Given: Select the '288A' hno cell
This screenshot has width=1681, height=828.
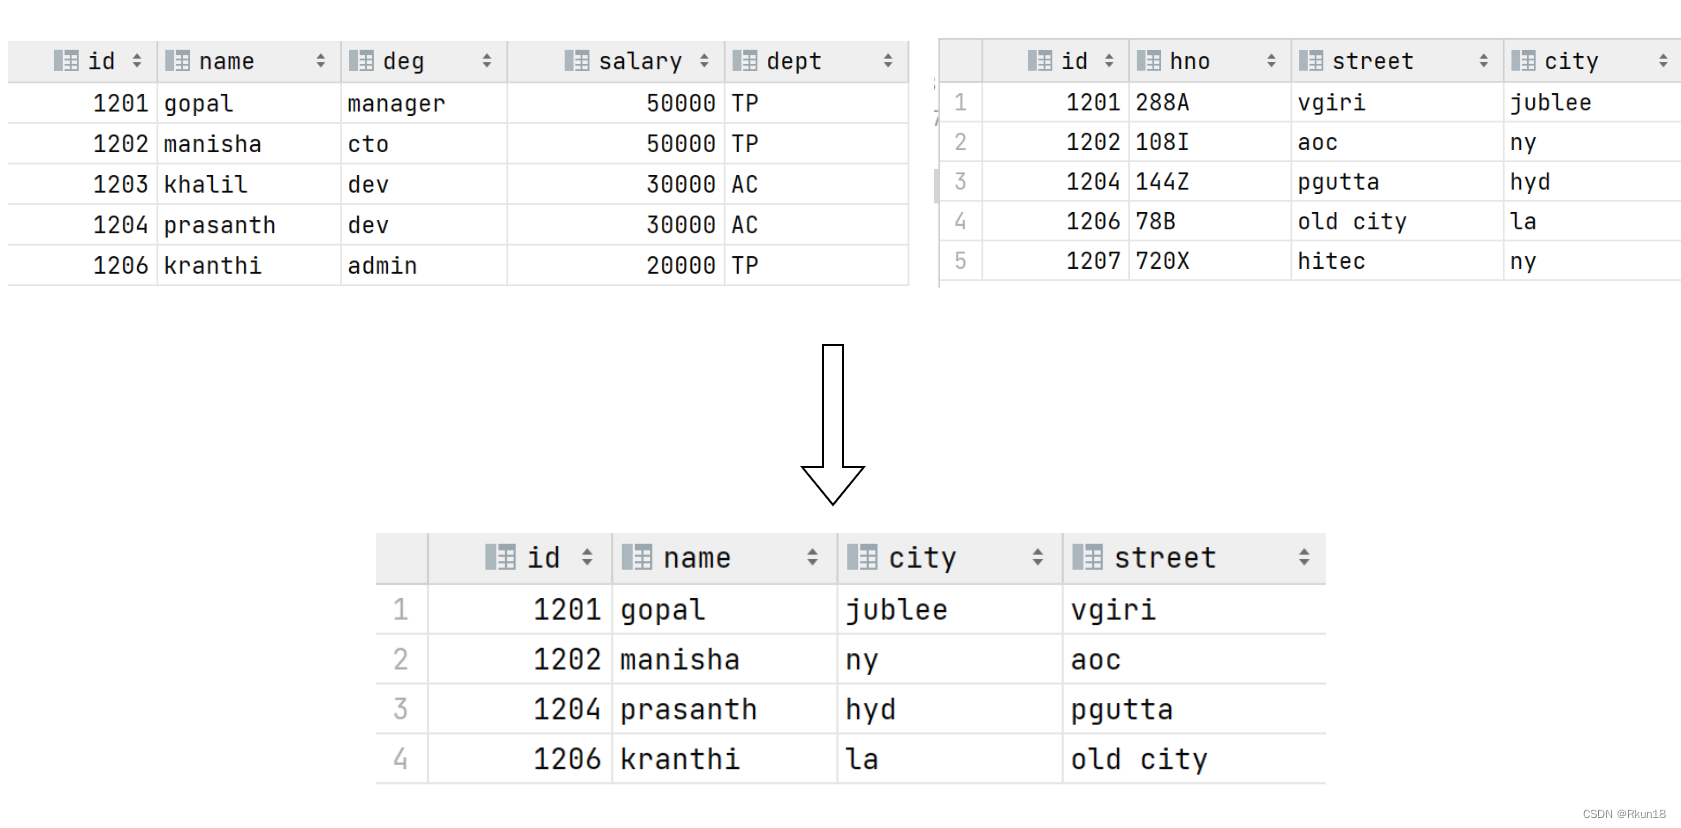Looking at the screenshot, I should 1210,102.
